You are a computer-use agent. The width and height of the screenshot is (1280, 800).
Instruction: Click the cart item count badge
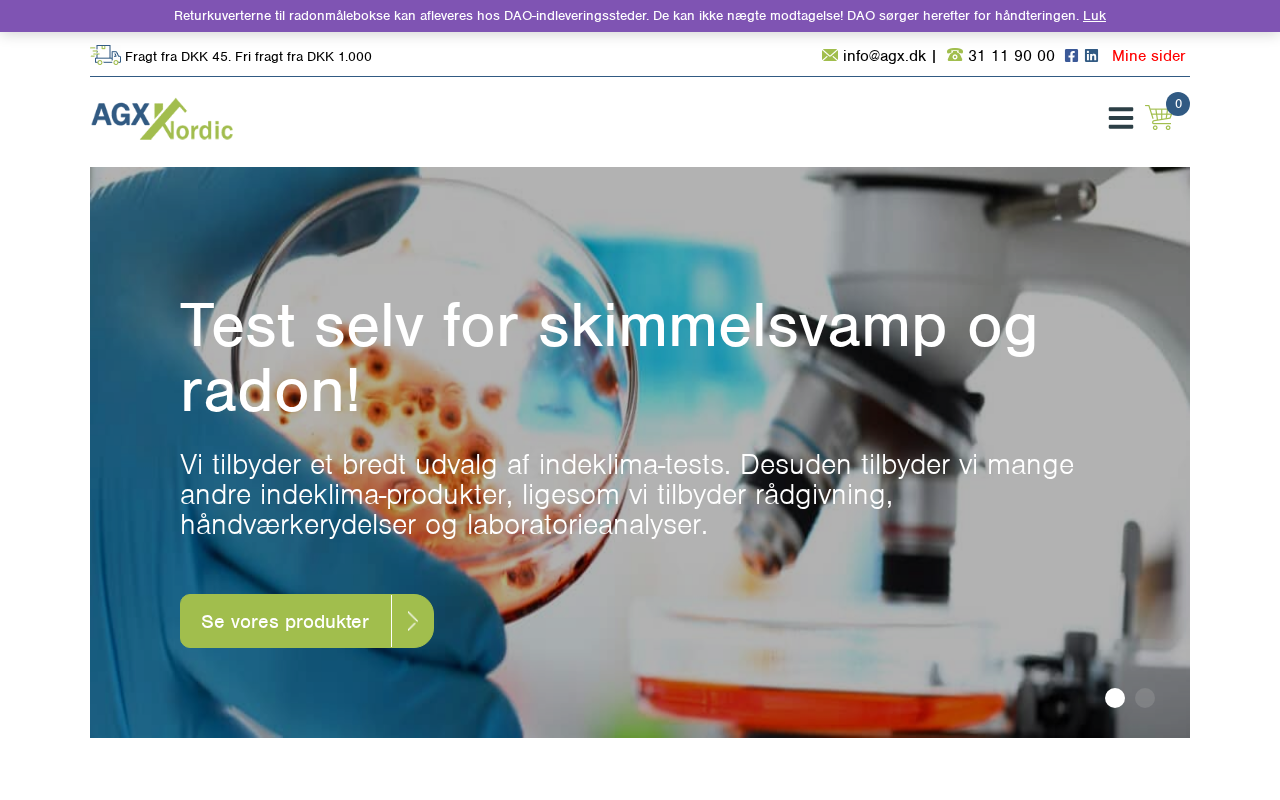pos(1178,104)
